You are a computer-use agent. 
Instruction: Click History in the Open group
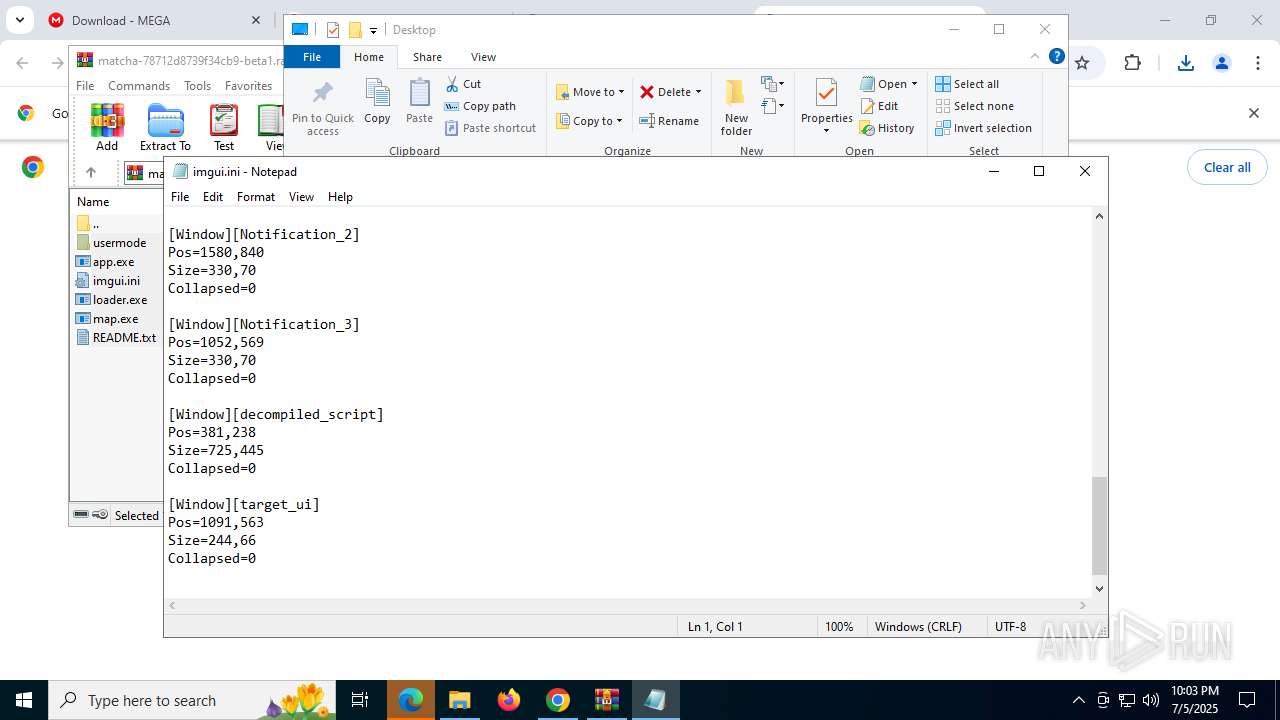887,128
